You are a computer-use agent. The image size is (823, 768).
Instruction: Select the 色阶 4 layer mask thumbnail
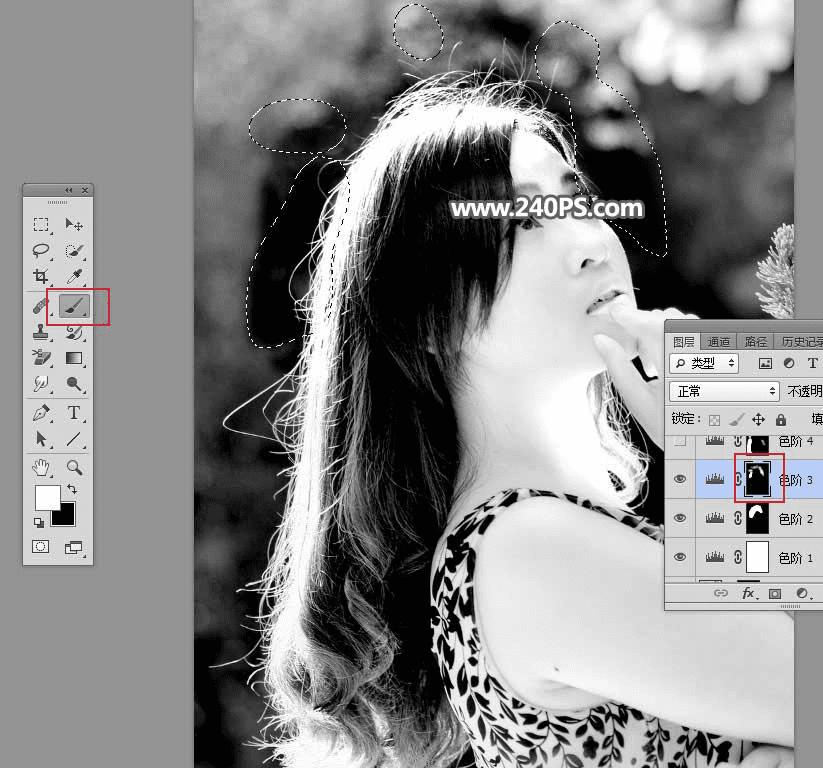pos(757,443)
